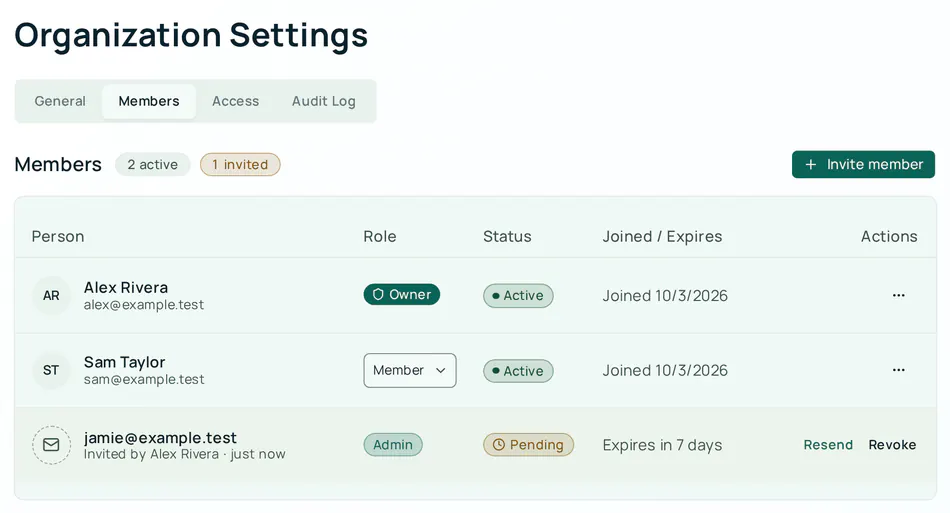Click the AR avatar for Alex Rivera
This screenshot has width=950, height=513.
[51, 296]
